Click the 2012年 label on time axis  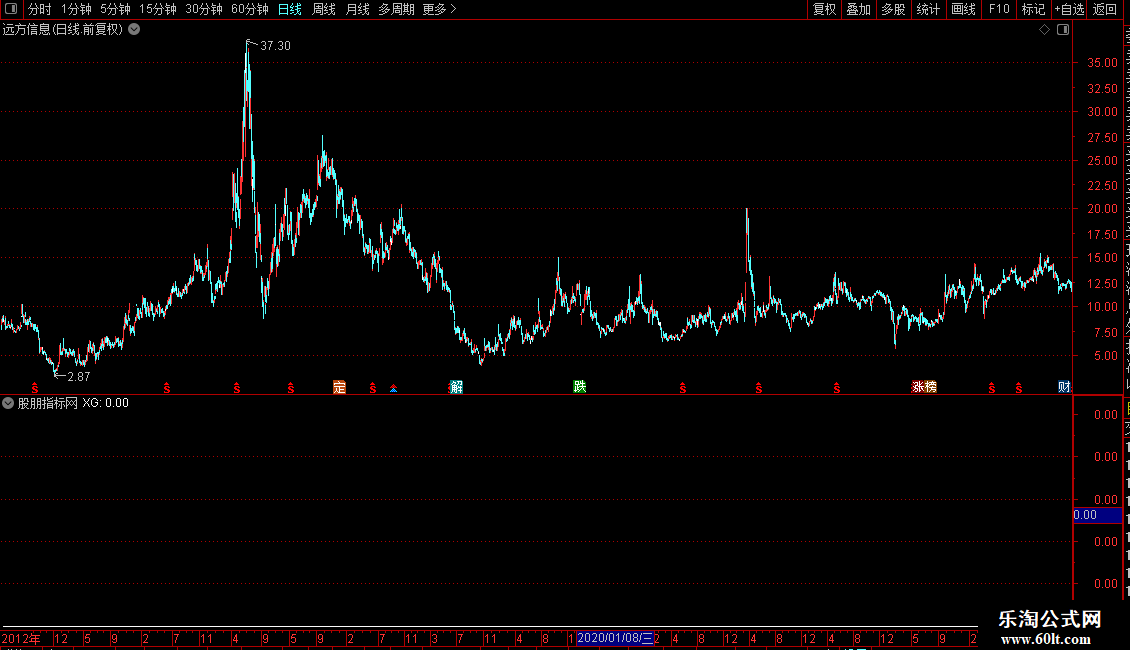pos(21,638)
